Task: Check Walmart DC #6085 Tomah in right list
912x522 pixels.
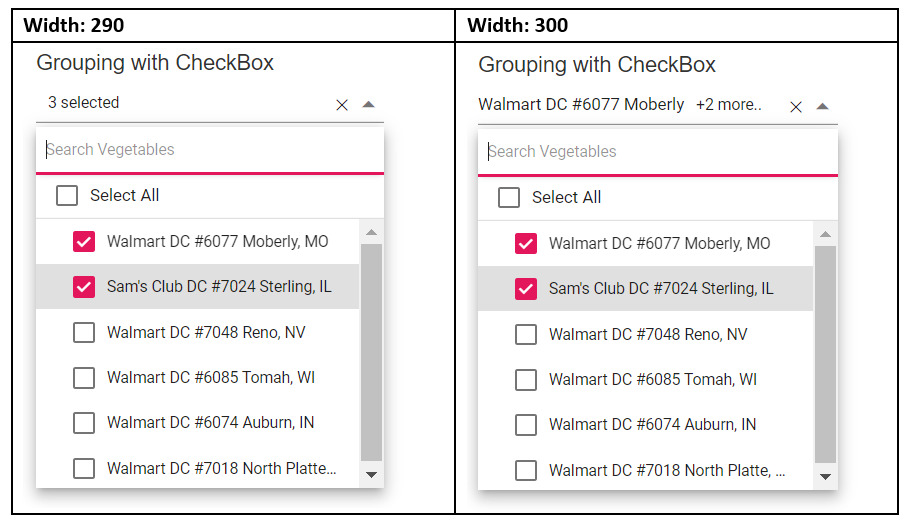Action: (526, 380)
